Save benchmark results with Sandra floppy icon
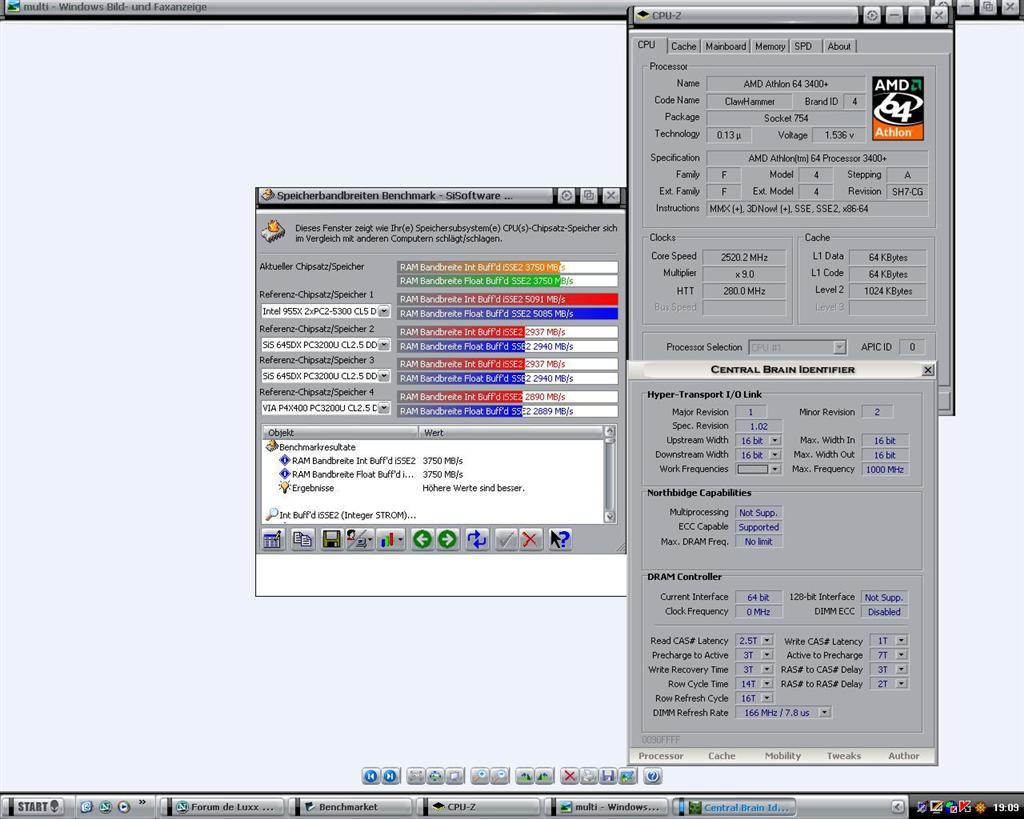This screenshot has width=1024, height=819. (x=331, y=539)
